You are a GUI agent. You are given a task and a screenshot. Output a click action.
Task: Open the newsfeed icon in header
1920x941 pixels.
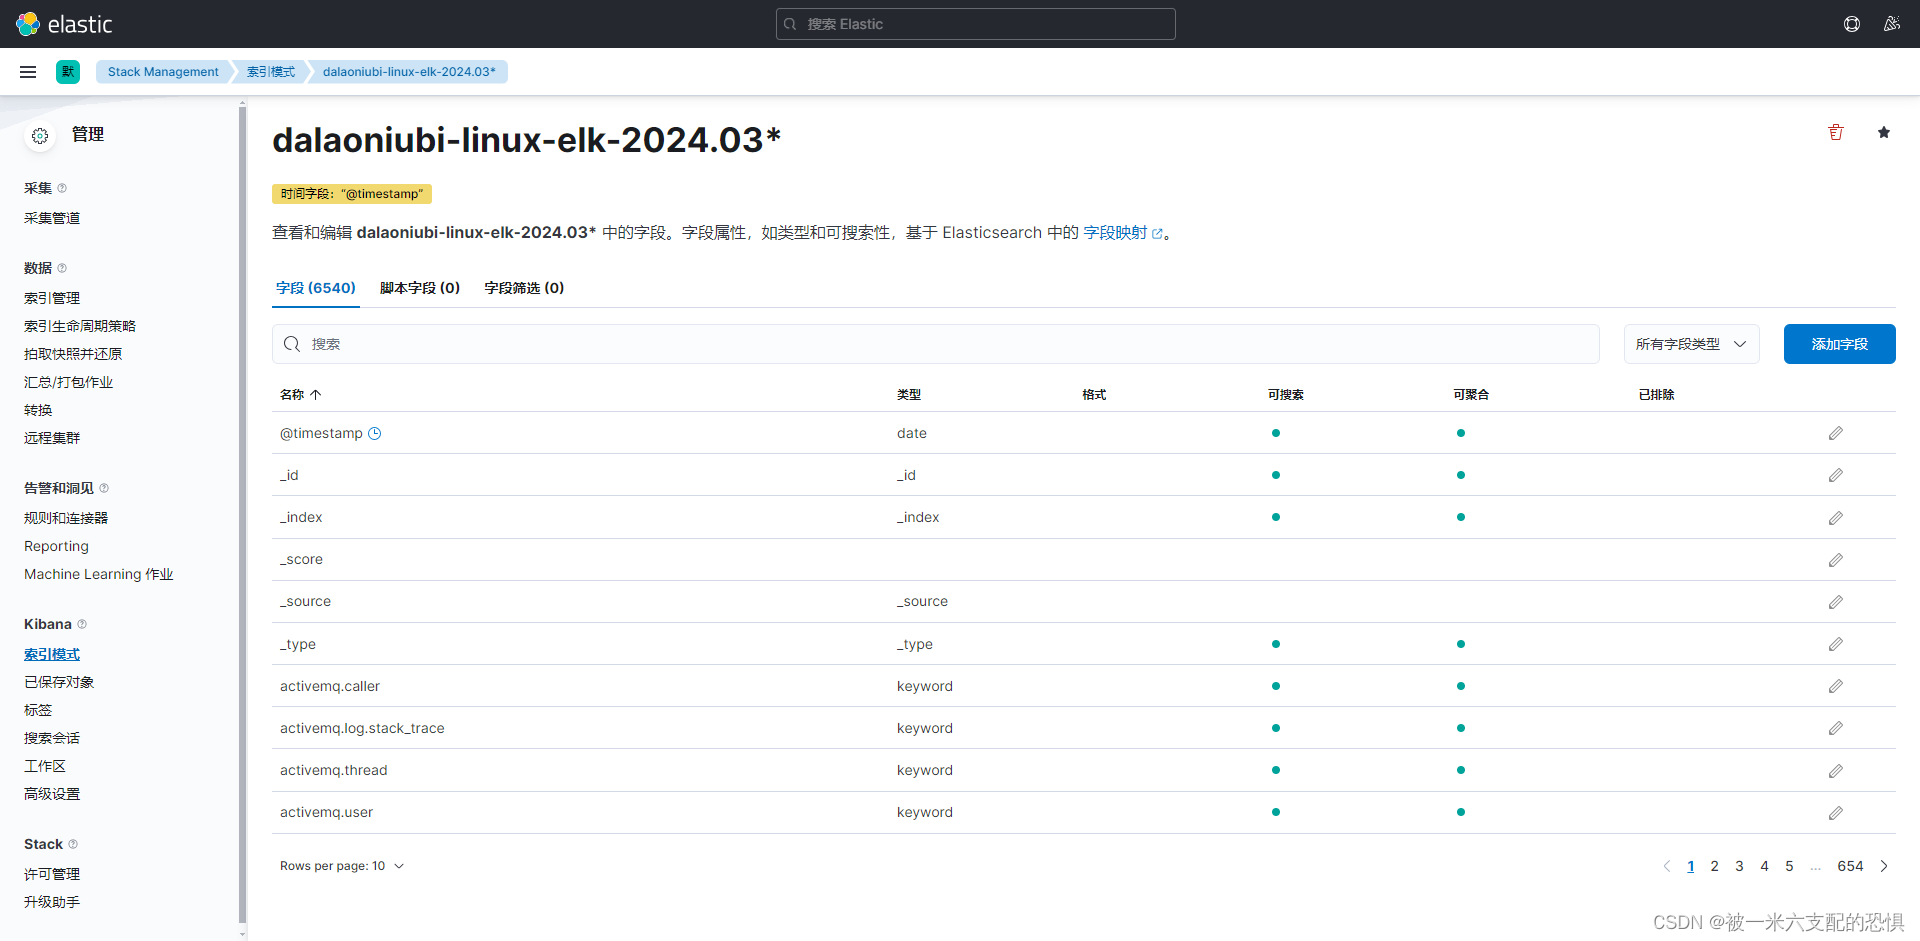1892,24
